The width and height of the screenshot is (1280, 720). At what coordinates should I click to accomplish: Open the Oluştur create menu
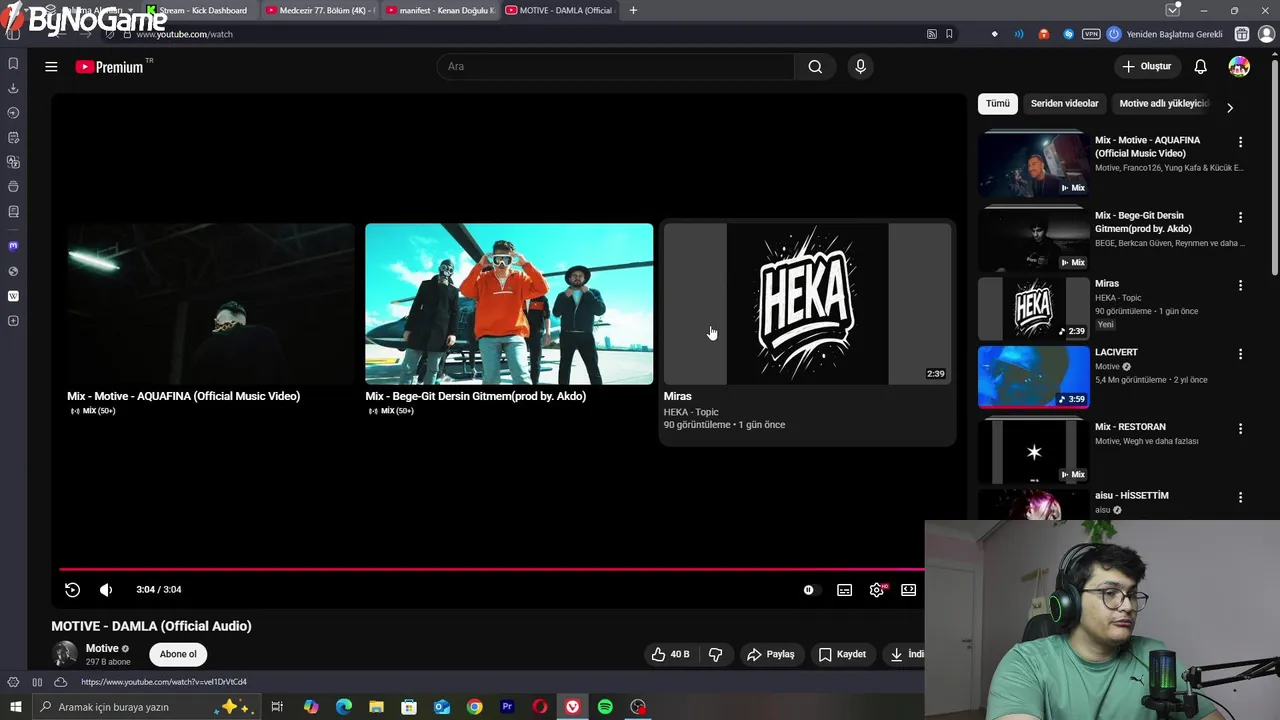(x=1146, y=67)
